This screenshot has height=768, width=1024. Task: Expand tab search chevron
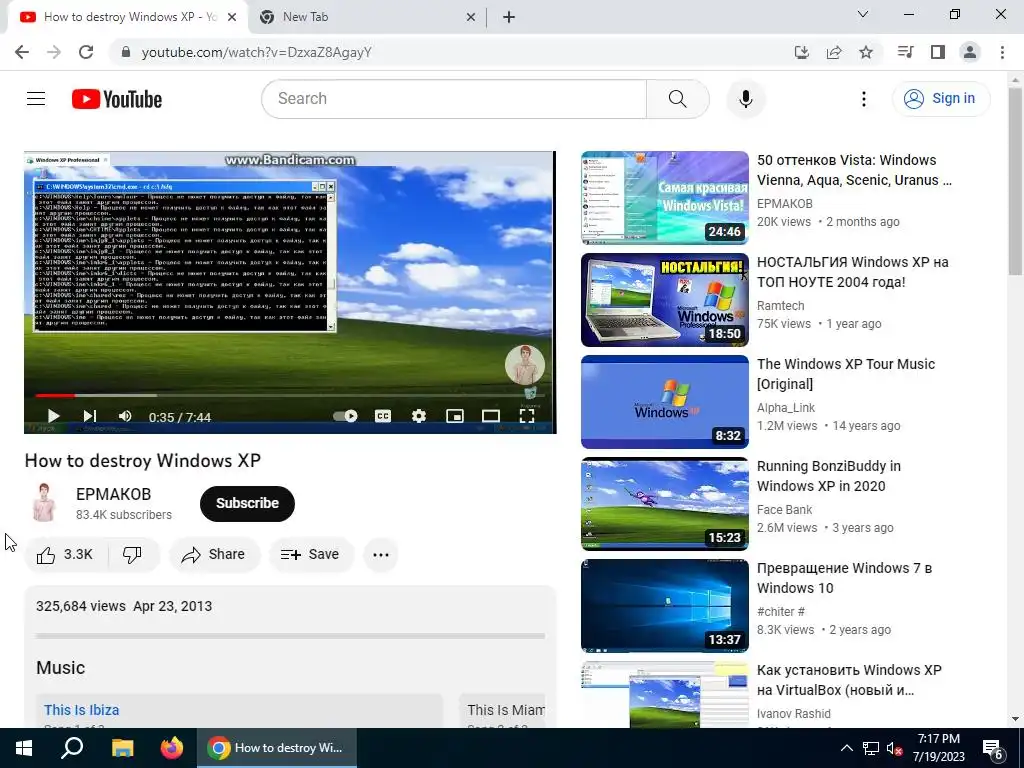coord(863,14)
